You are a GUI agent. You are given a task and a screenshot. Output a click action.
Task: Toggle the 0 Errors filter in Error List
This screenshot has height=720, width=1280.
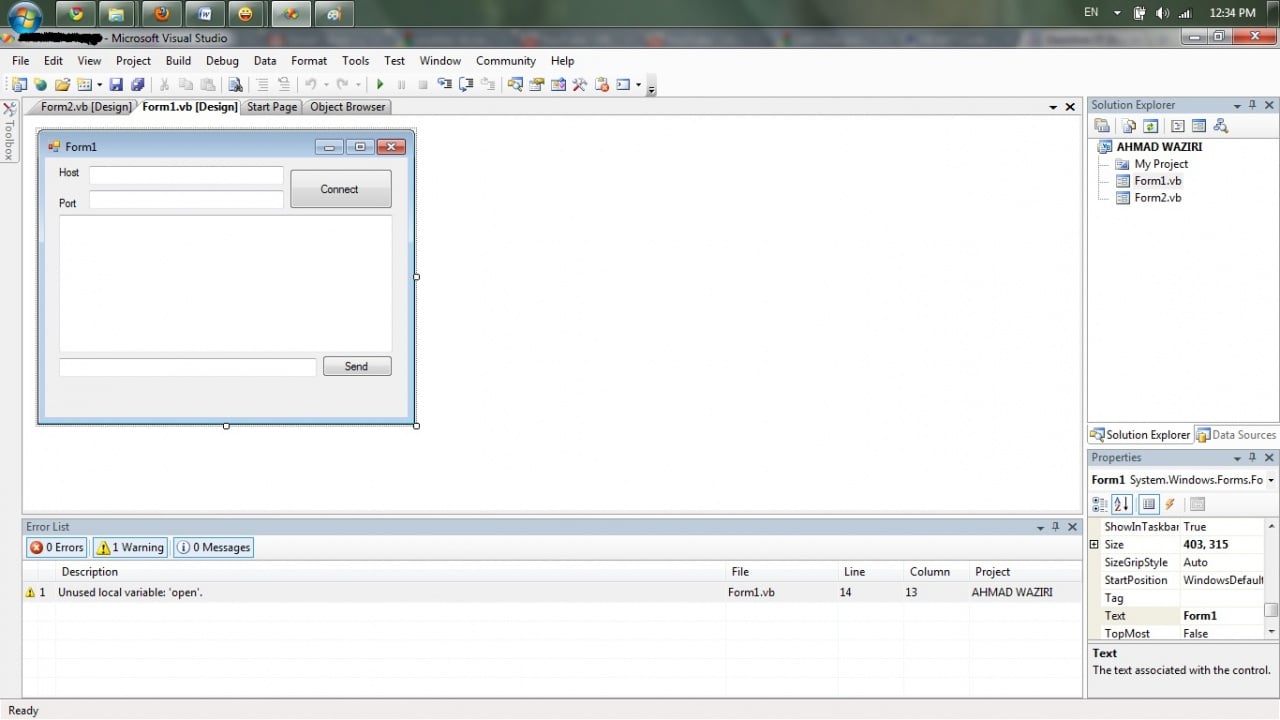tap(56, 547)
